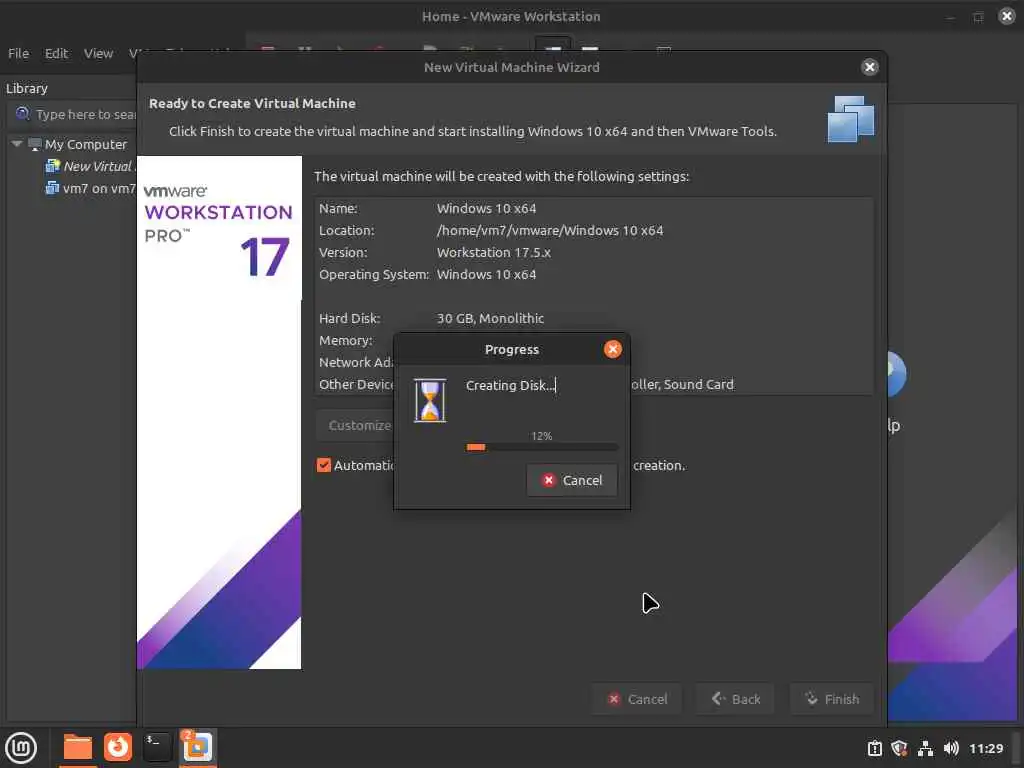This screenshot has height=768, width=1024.
Task: Select the New Virtual Machine library entry
Action: point(98,167)
